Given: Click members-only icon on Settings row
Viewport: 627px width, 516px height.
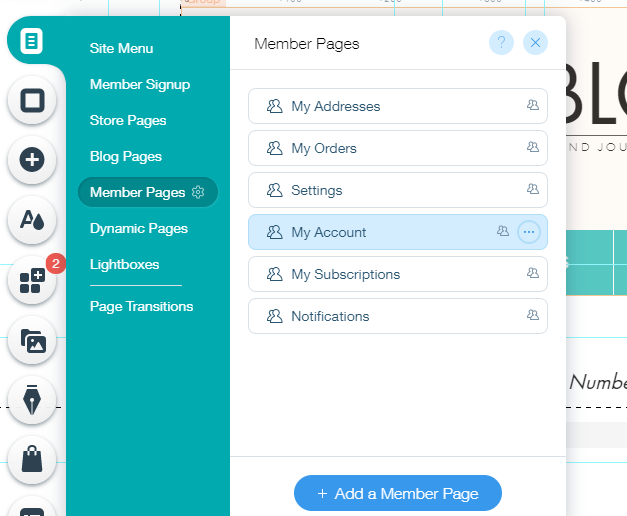Looking at the screenshot, I should 533,189.
